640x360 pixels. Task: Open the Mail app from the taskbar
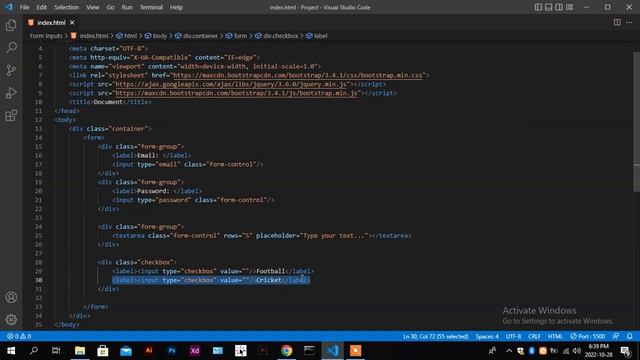(126, 351)
